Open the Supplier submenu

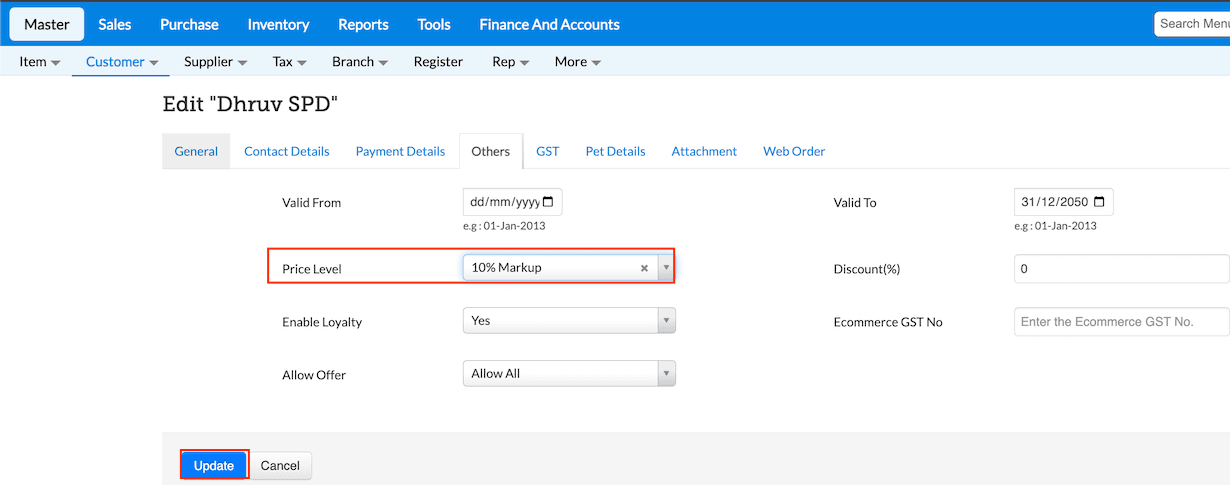click(x=215, y=62)
